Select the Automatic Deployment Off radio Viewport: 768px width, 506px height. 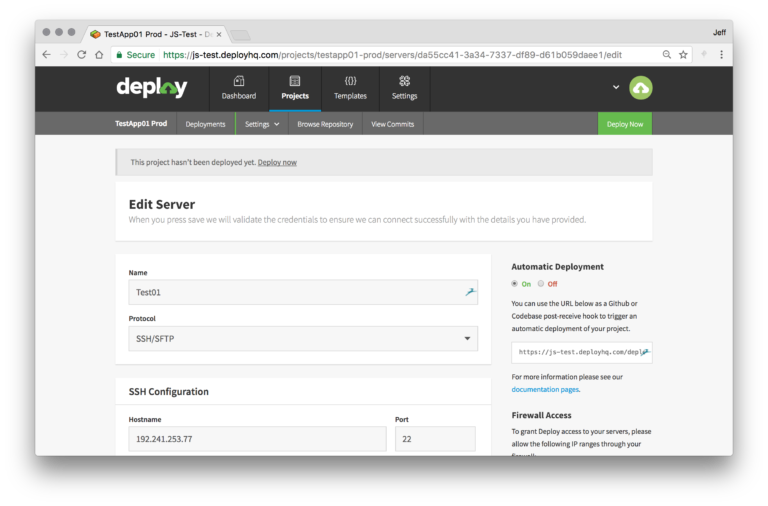click(541, 284)
